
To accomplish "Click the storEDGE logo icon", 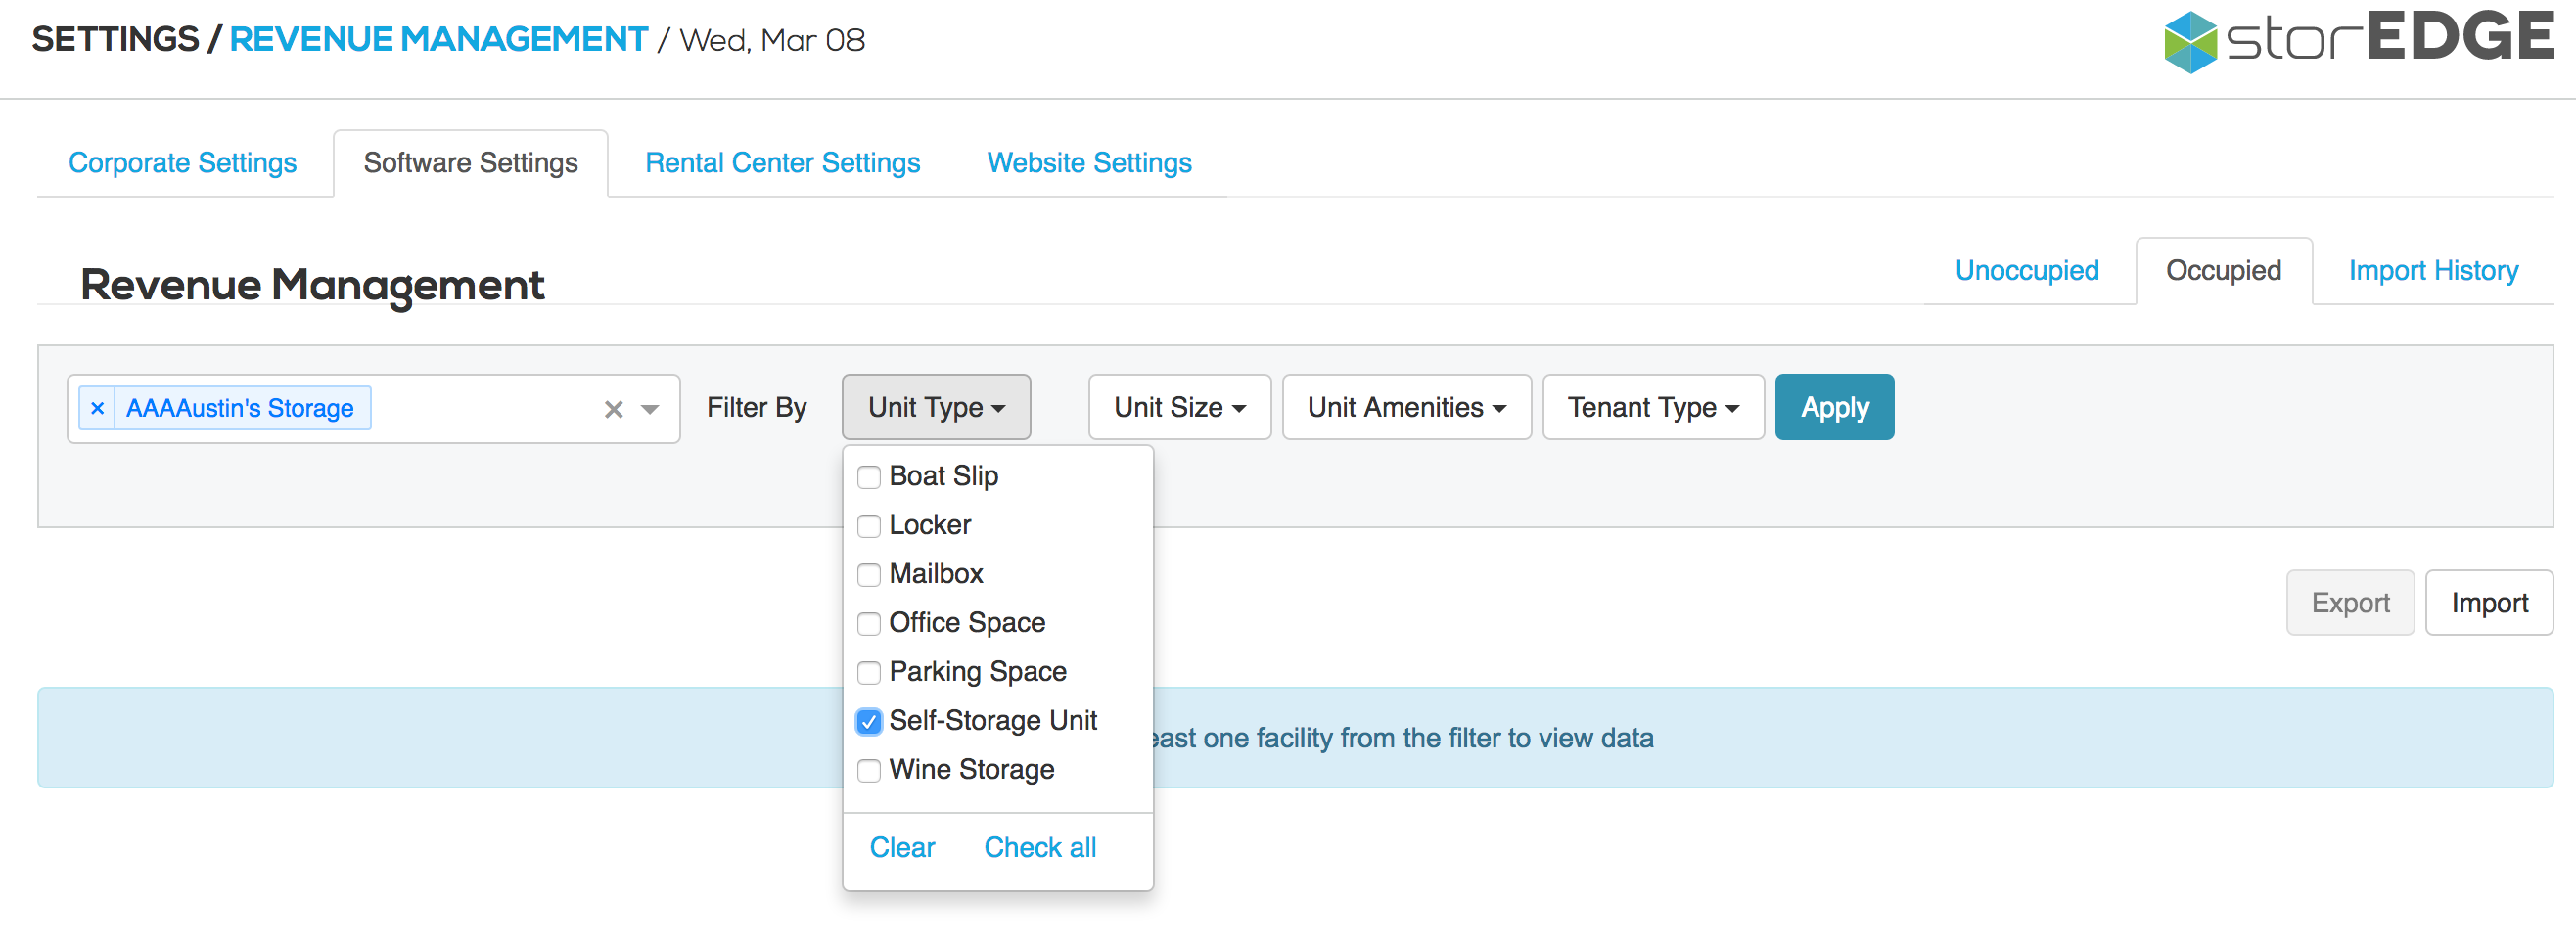I will point(2189,42).
